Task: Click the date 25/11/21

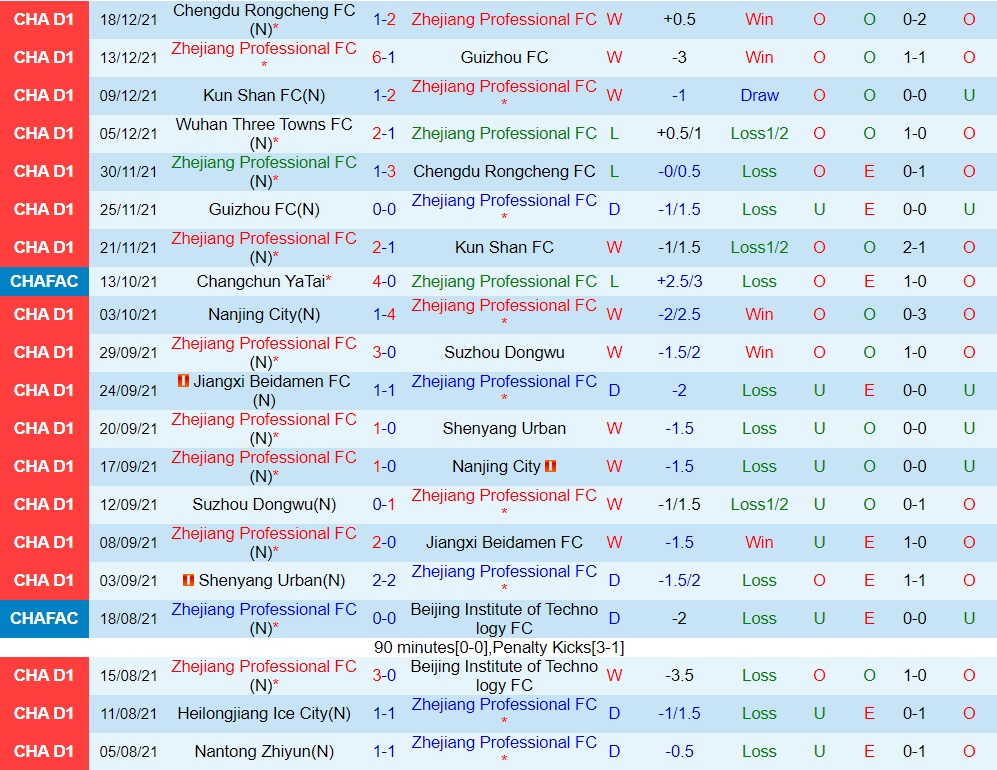Action: tap(128, 209)
